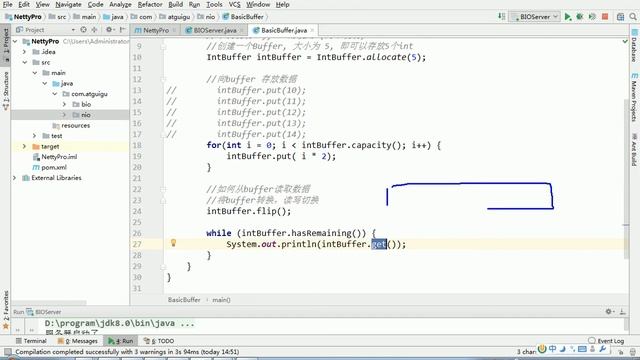Open the Run tool window button
Viewport: 640px width, 360px height.
(121, 341)
